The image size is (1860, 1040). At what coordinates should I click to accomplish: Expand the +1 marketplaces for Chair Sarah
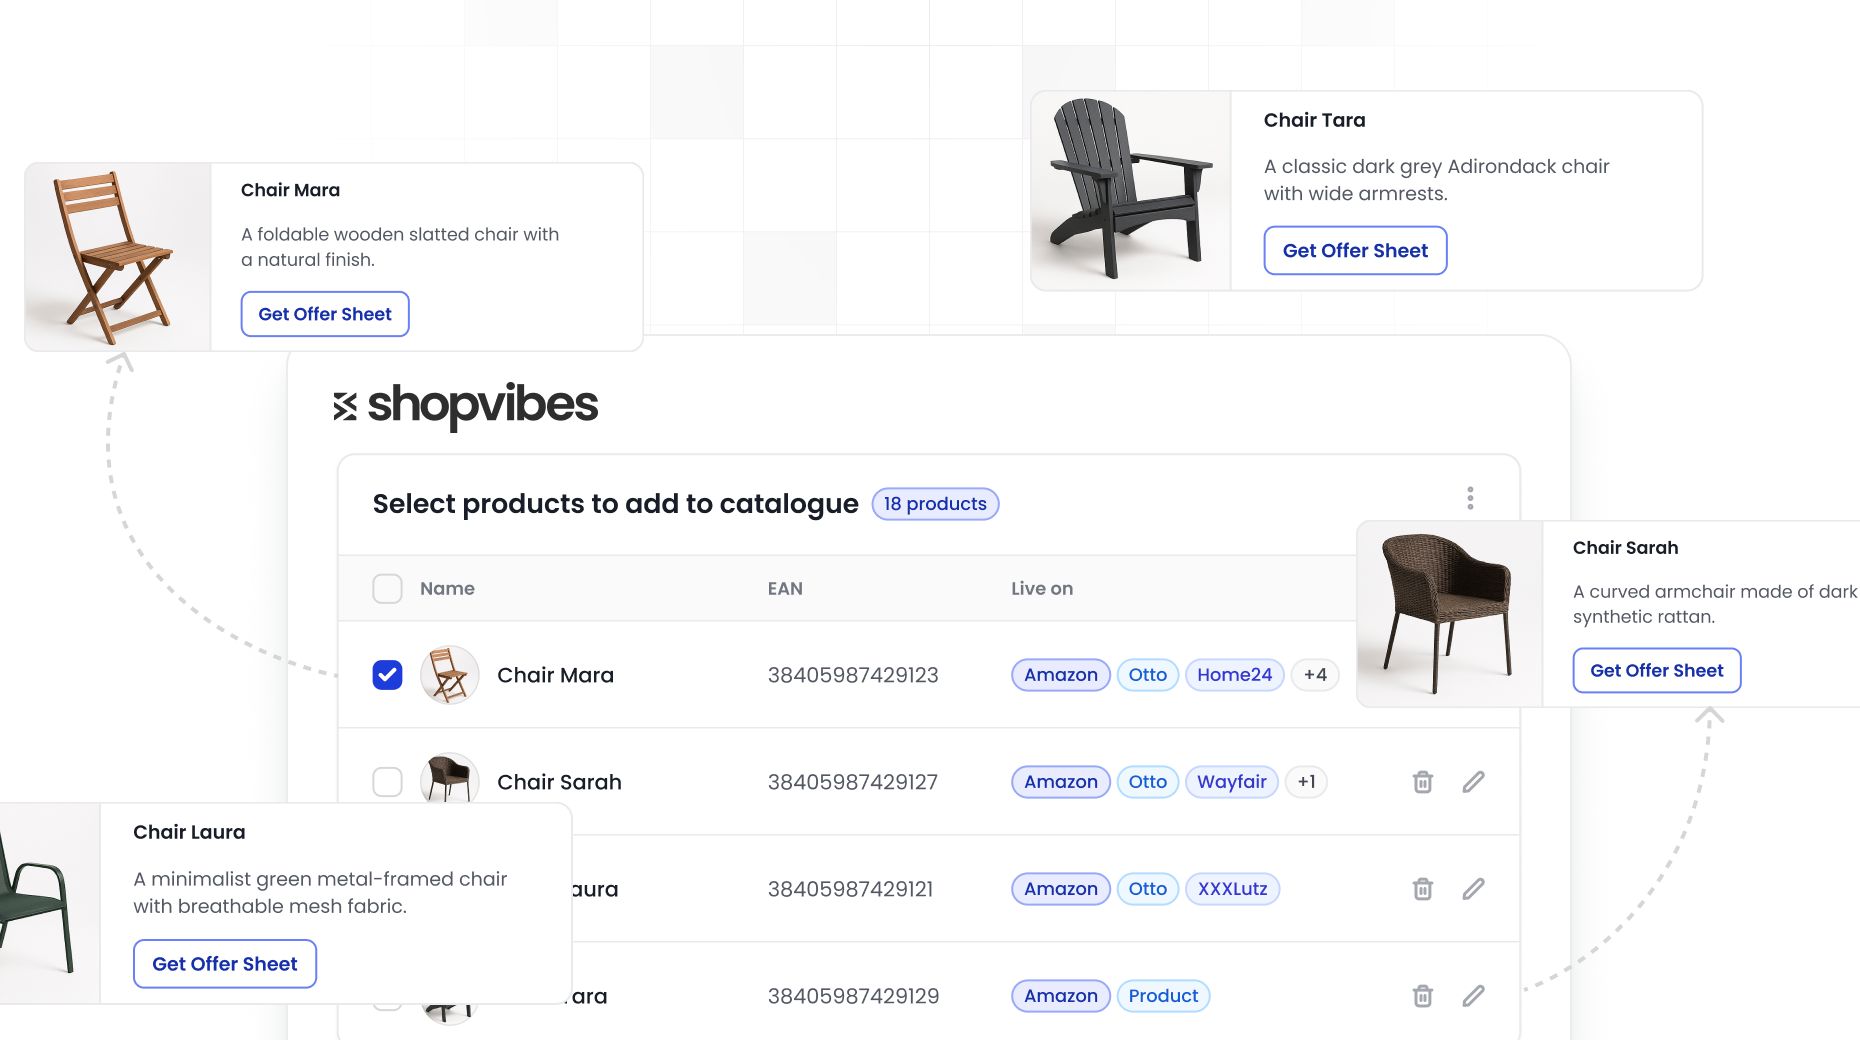[1306, 782]
